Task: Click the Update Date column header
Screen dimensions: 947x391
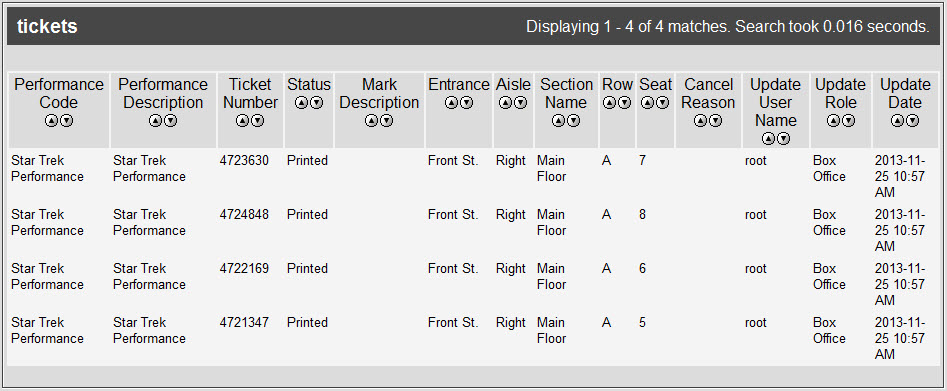Action: tap(905, 93)
